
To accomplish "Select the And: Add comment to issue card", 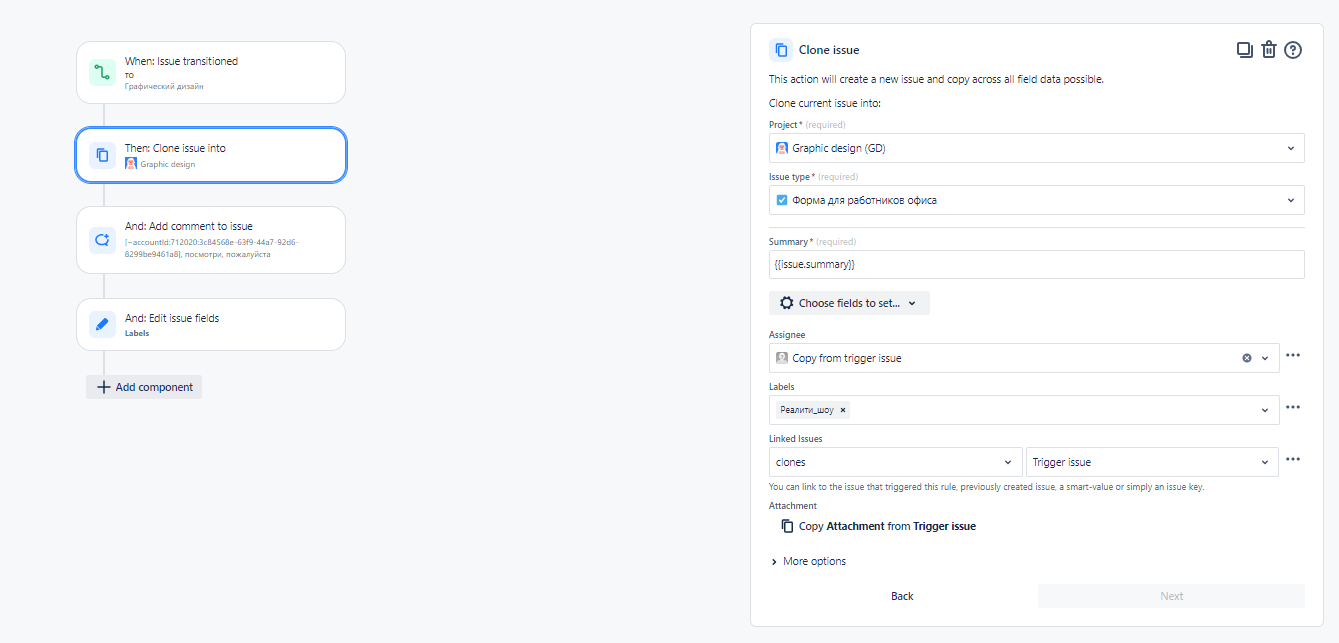I will point(211,240).
